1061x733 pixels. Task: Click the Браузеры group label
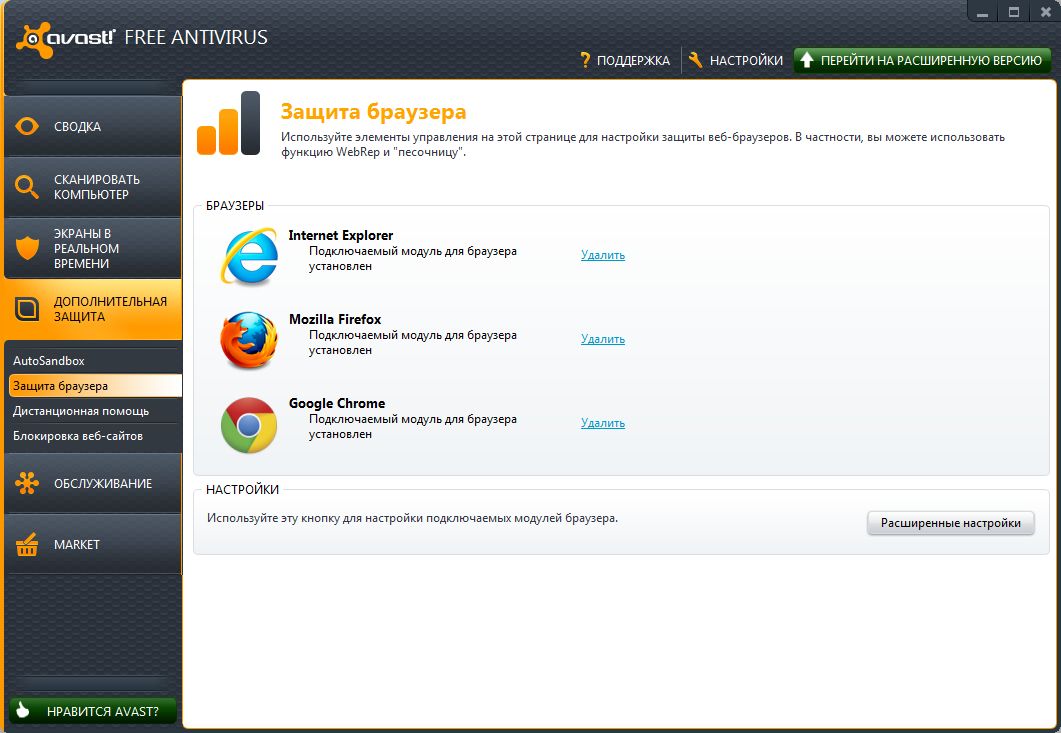[235, 206]
